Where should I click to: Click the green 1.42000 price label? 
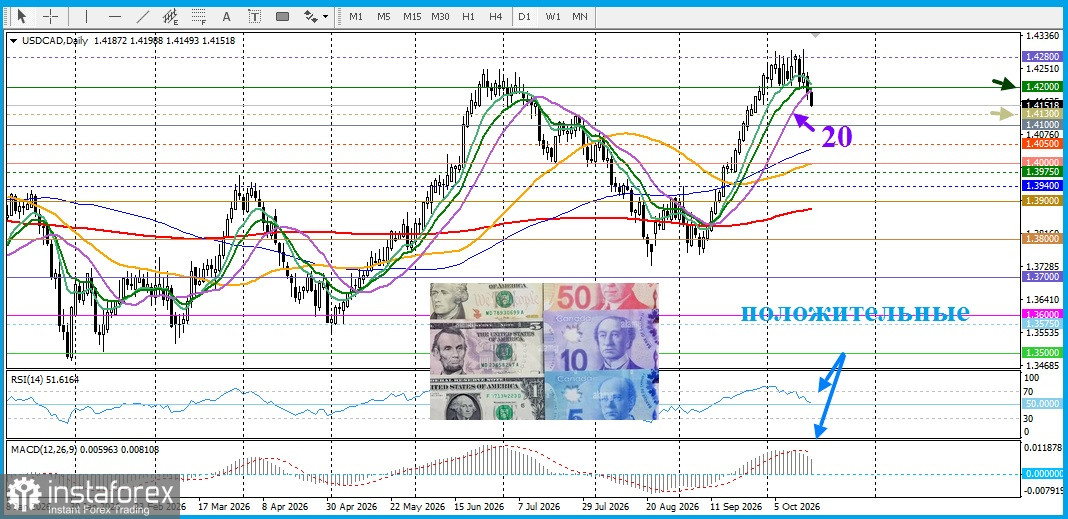point(1042,86)
